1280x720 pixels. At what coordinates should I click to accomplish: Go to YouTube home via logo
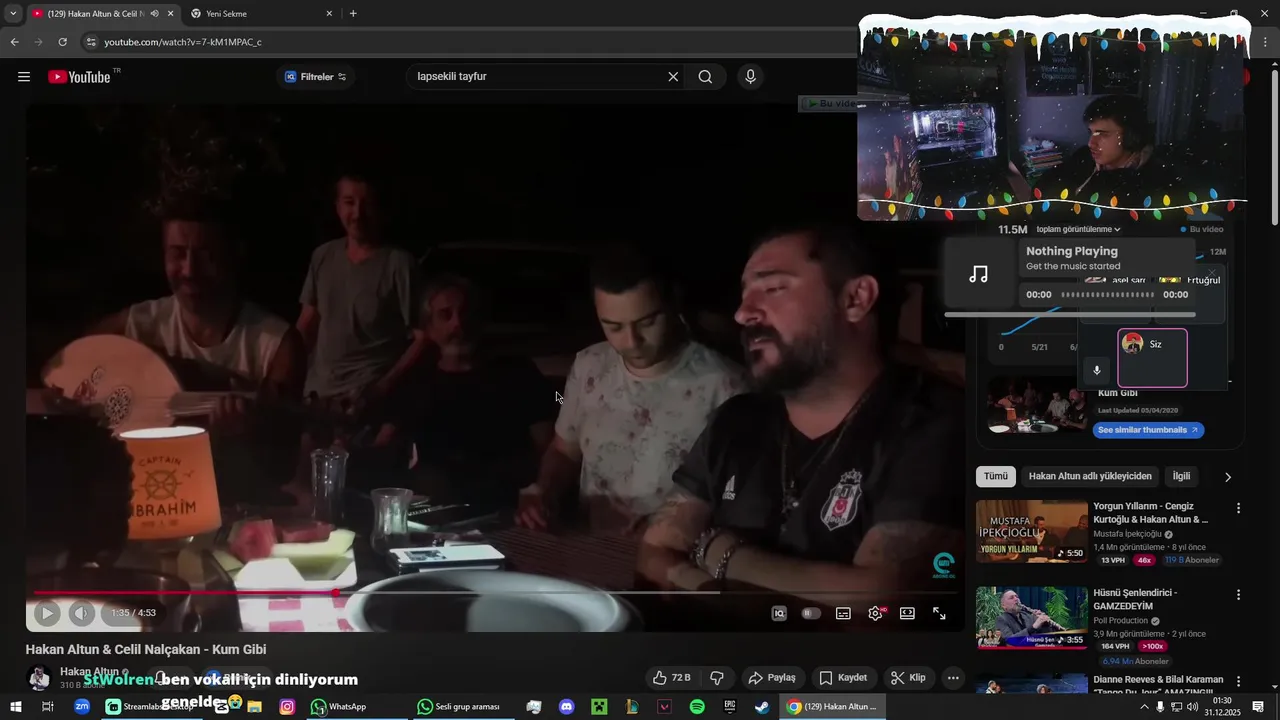pyautogui.click(x=79, y=77)
